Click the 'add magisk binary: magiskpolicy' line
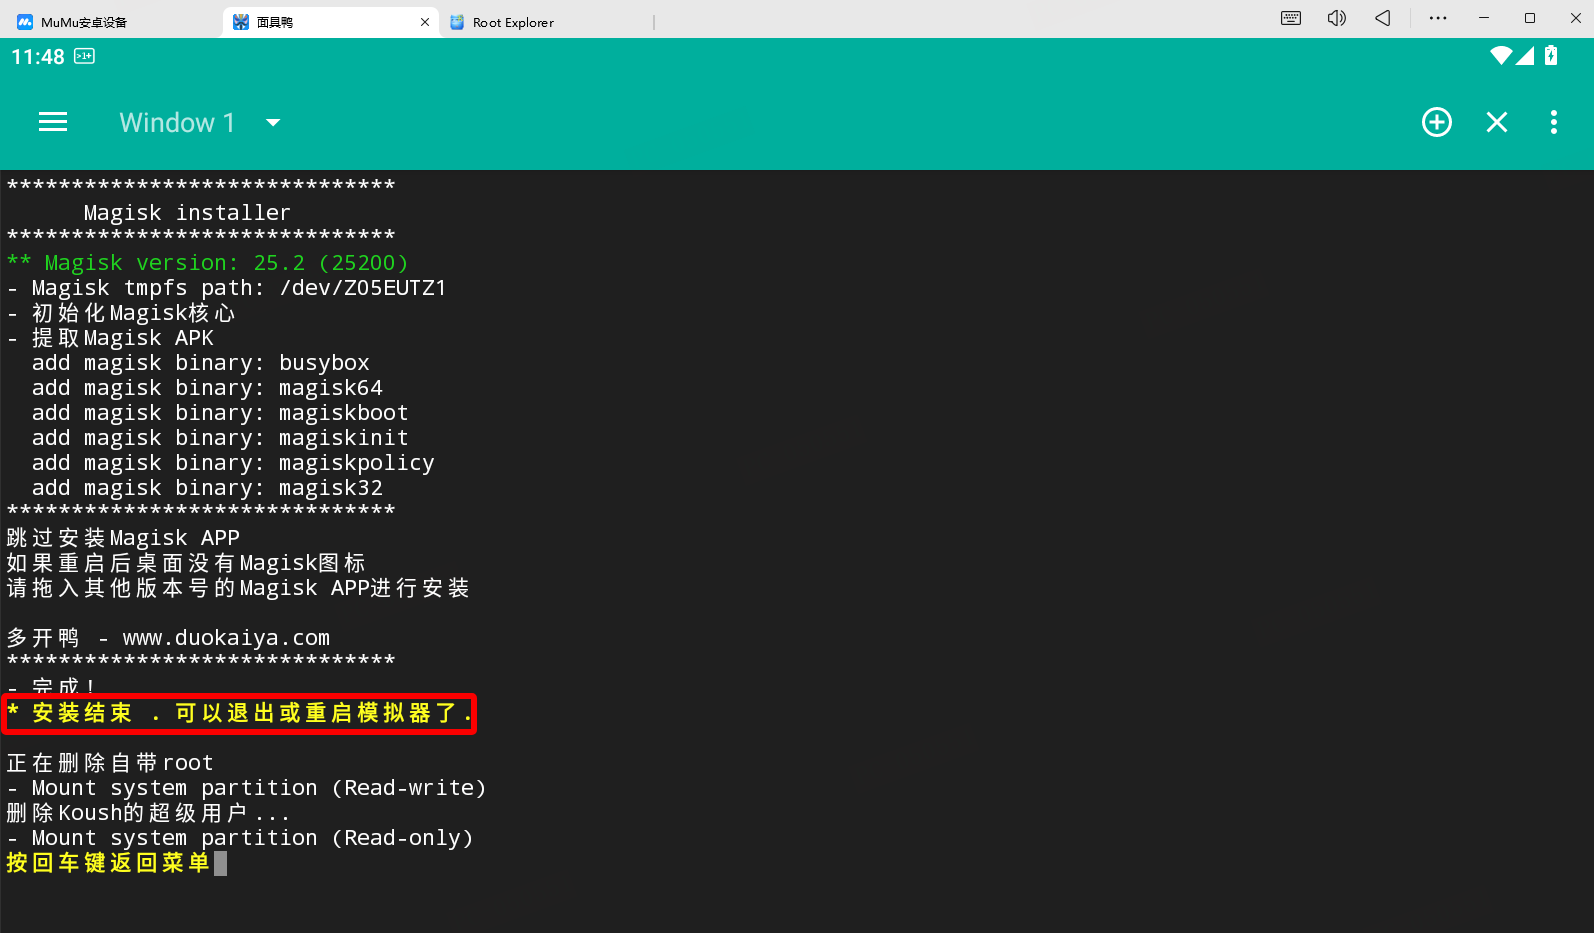 point(233,463)
